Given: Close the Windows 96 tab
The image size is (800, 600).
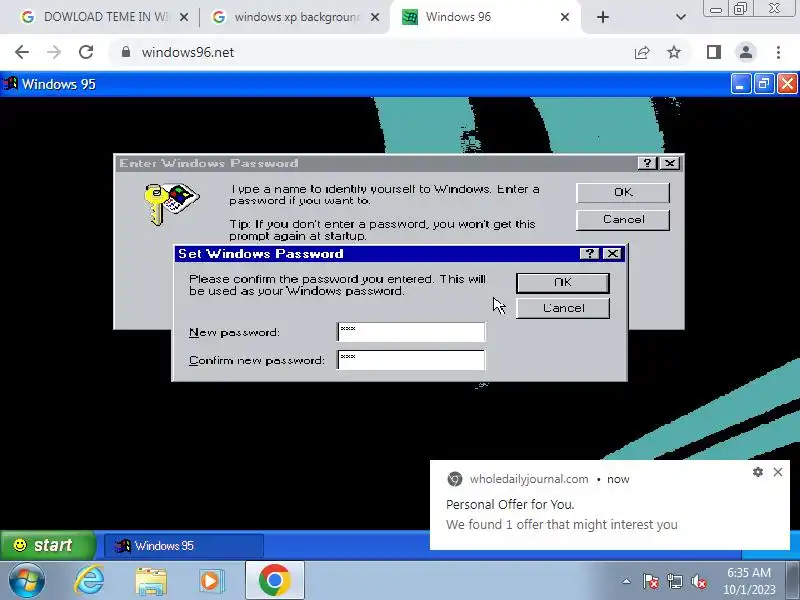Looking at the screenshot, I should pyautogui.click(x=565, y=17).
